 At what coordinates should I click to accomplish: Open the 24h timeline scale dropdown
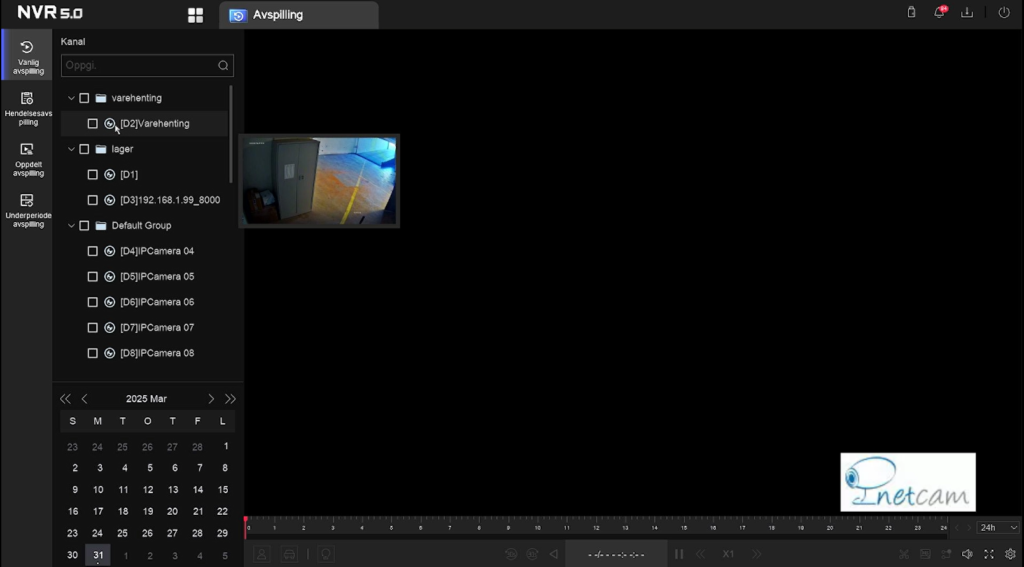click(x=998, y=527)
